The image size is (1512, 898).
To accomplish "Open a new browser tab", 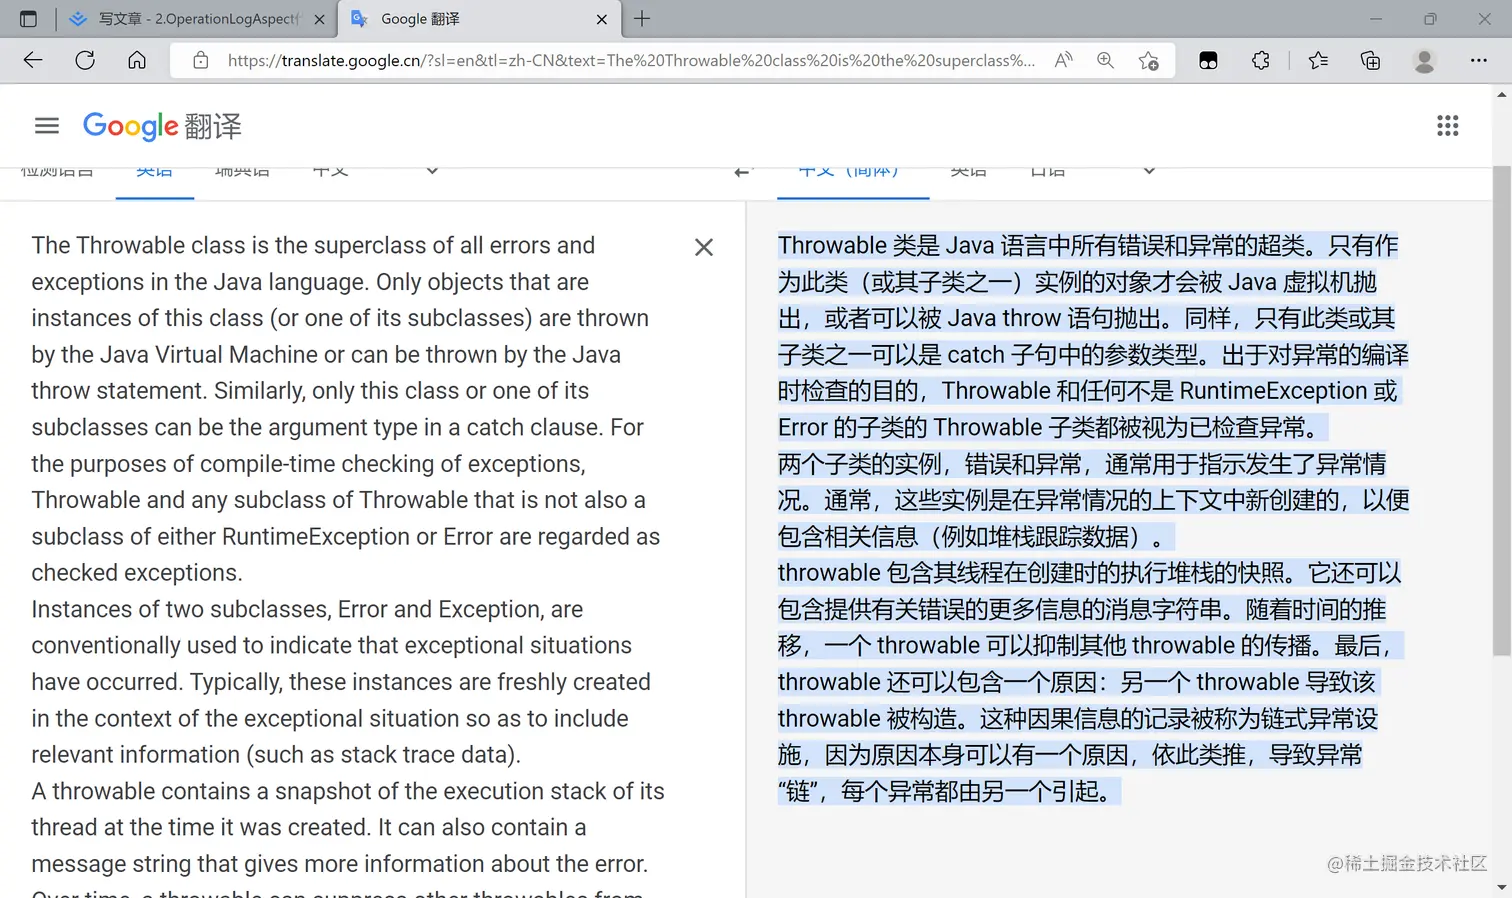I will pos(642,18).
